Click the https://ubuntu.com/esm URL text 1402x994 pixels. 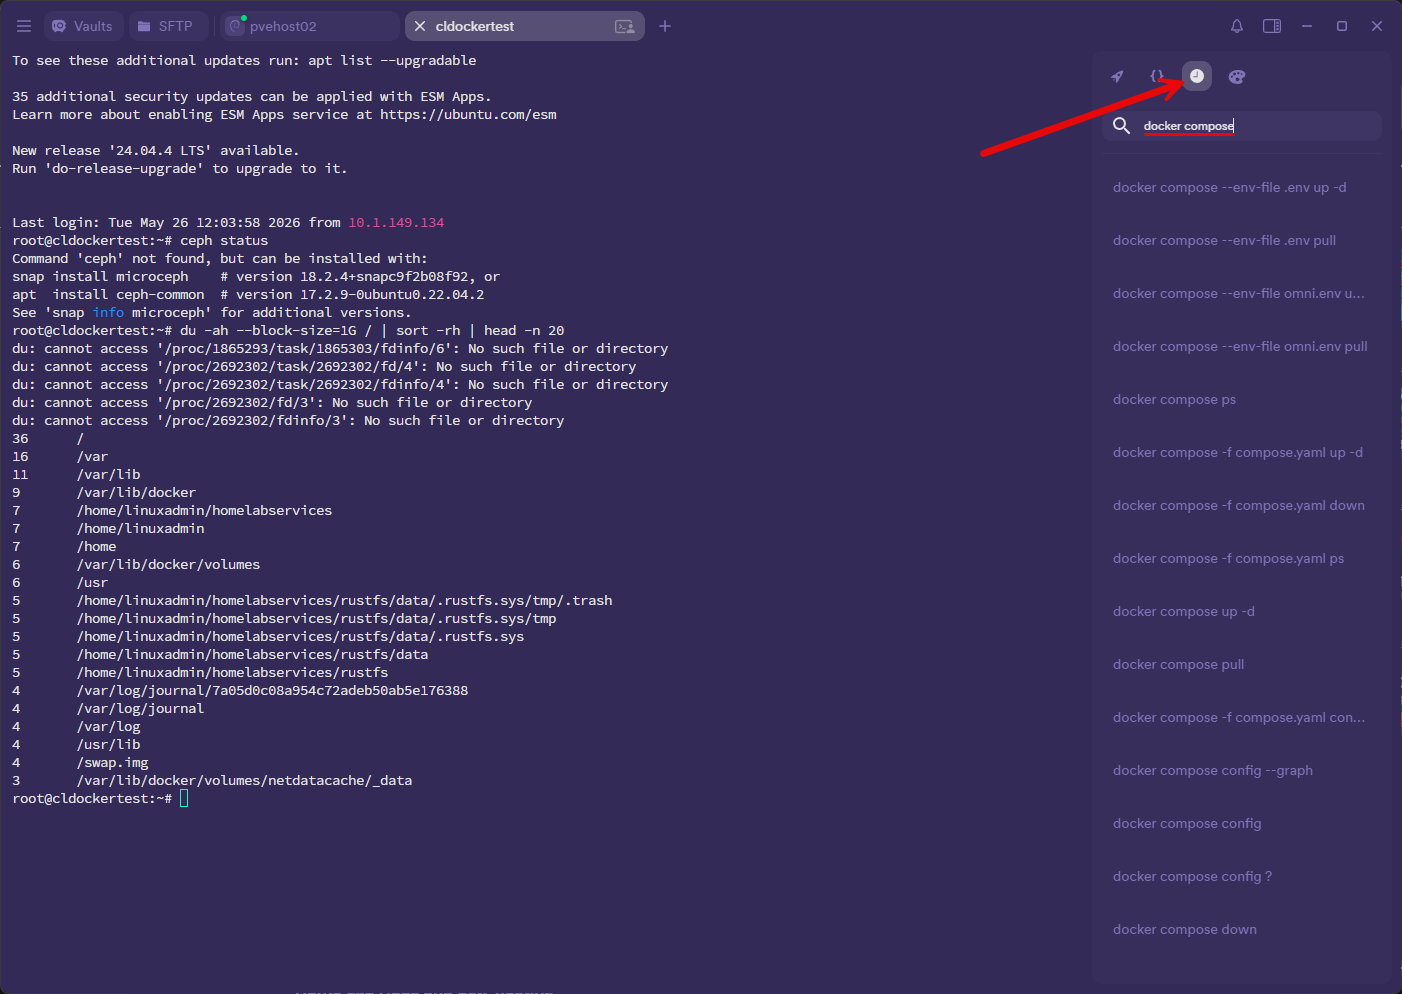[x=468, y=115]
